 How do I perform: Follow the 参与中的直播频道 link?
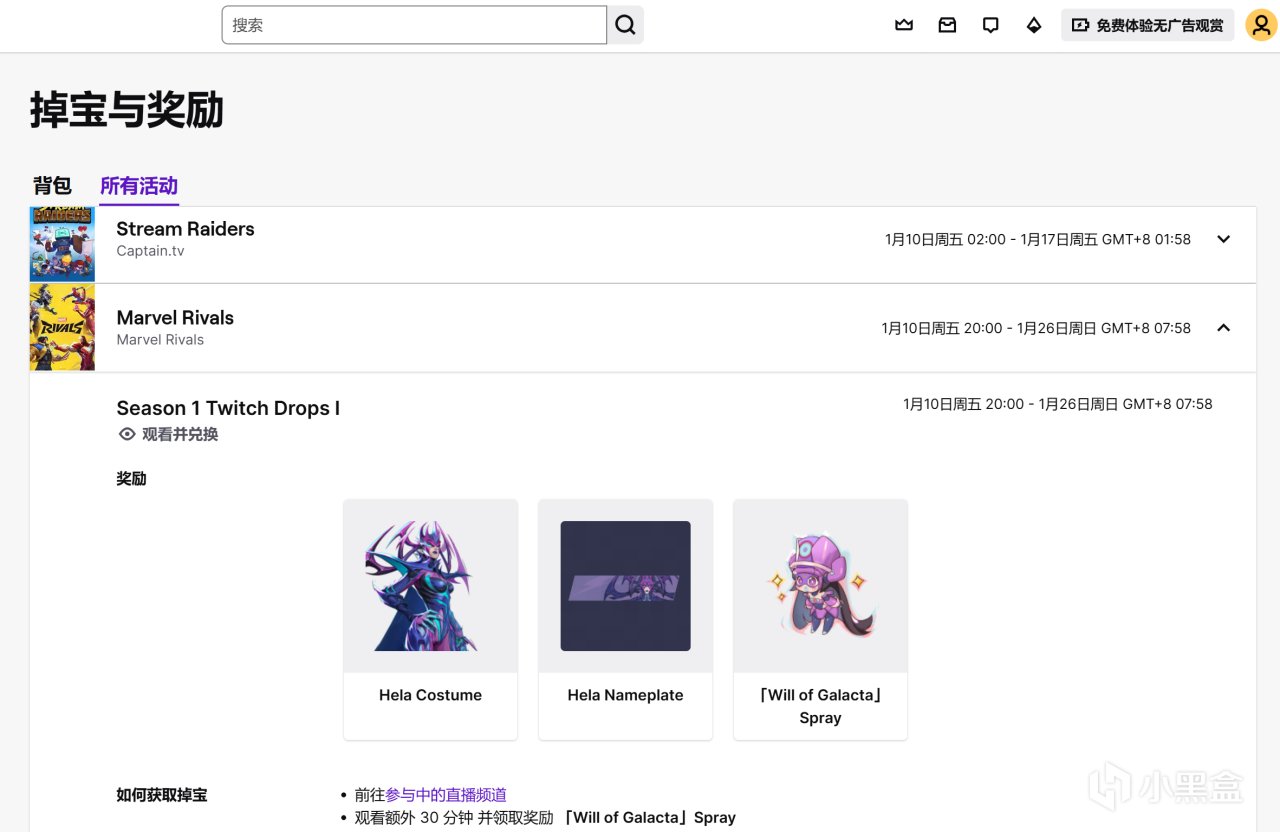[446, 795]
